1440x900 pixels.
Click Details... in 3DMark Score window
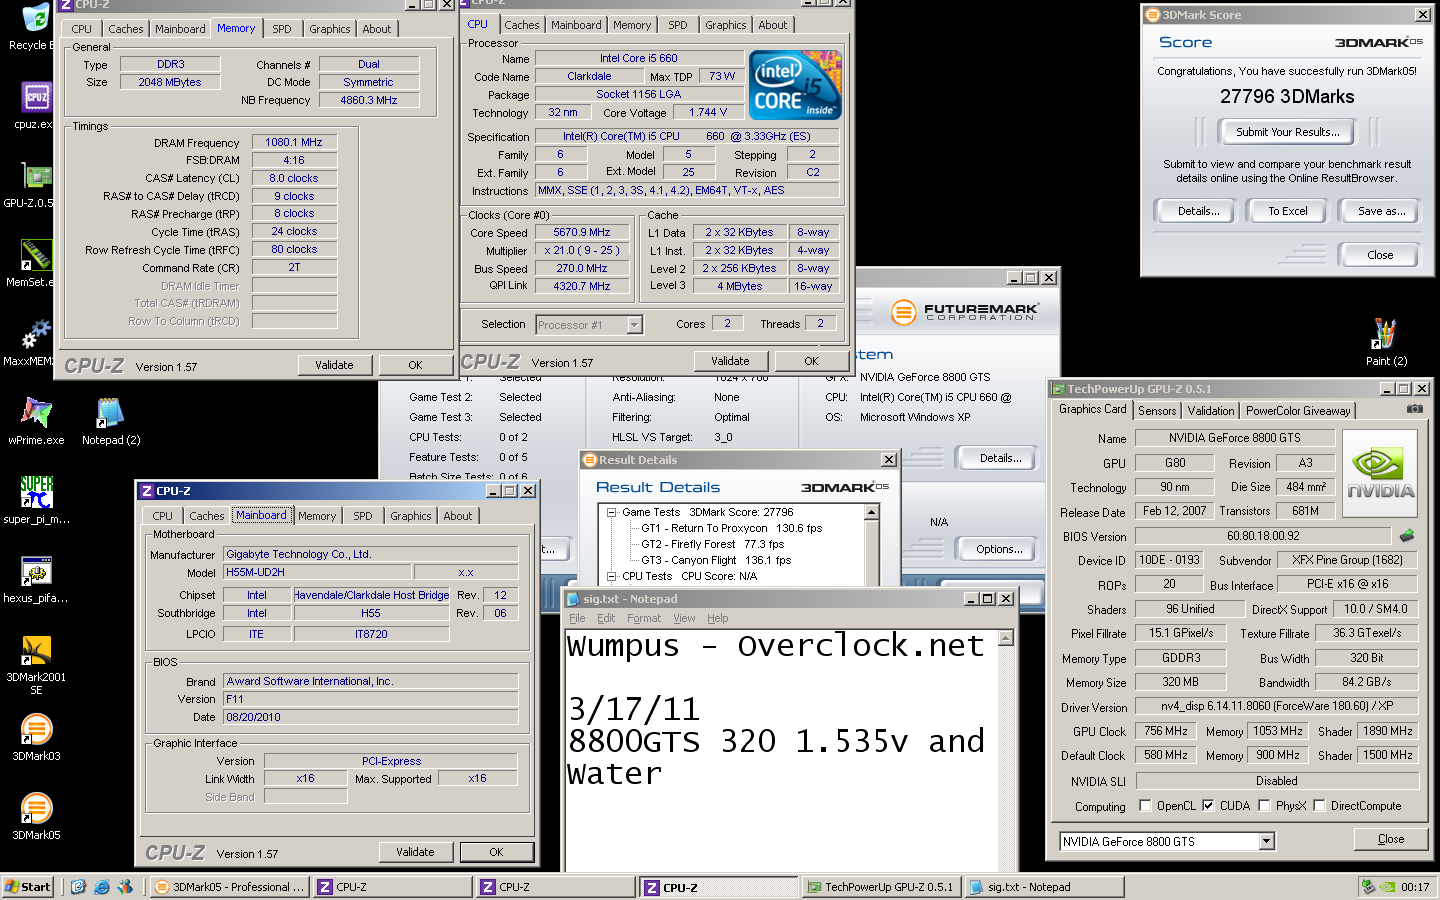coord(1197,211)
